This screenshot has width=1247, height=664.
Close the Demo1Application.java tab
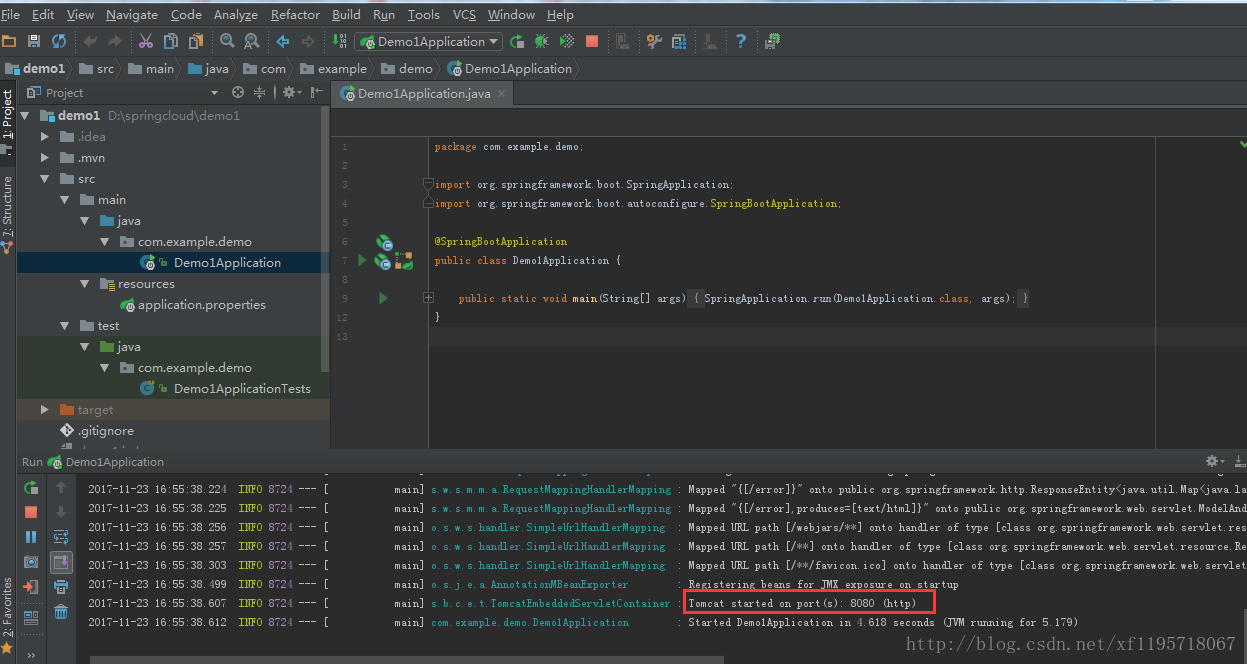[x=502, y=93]
